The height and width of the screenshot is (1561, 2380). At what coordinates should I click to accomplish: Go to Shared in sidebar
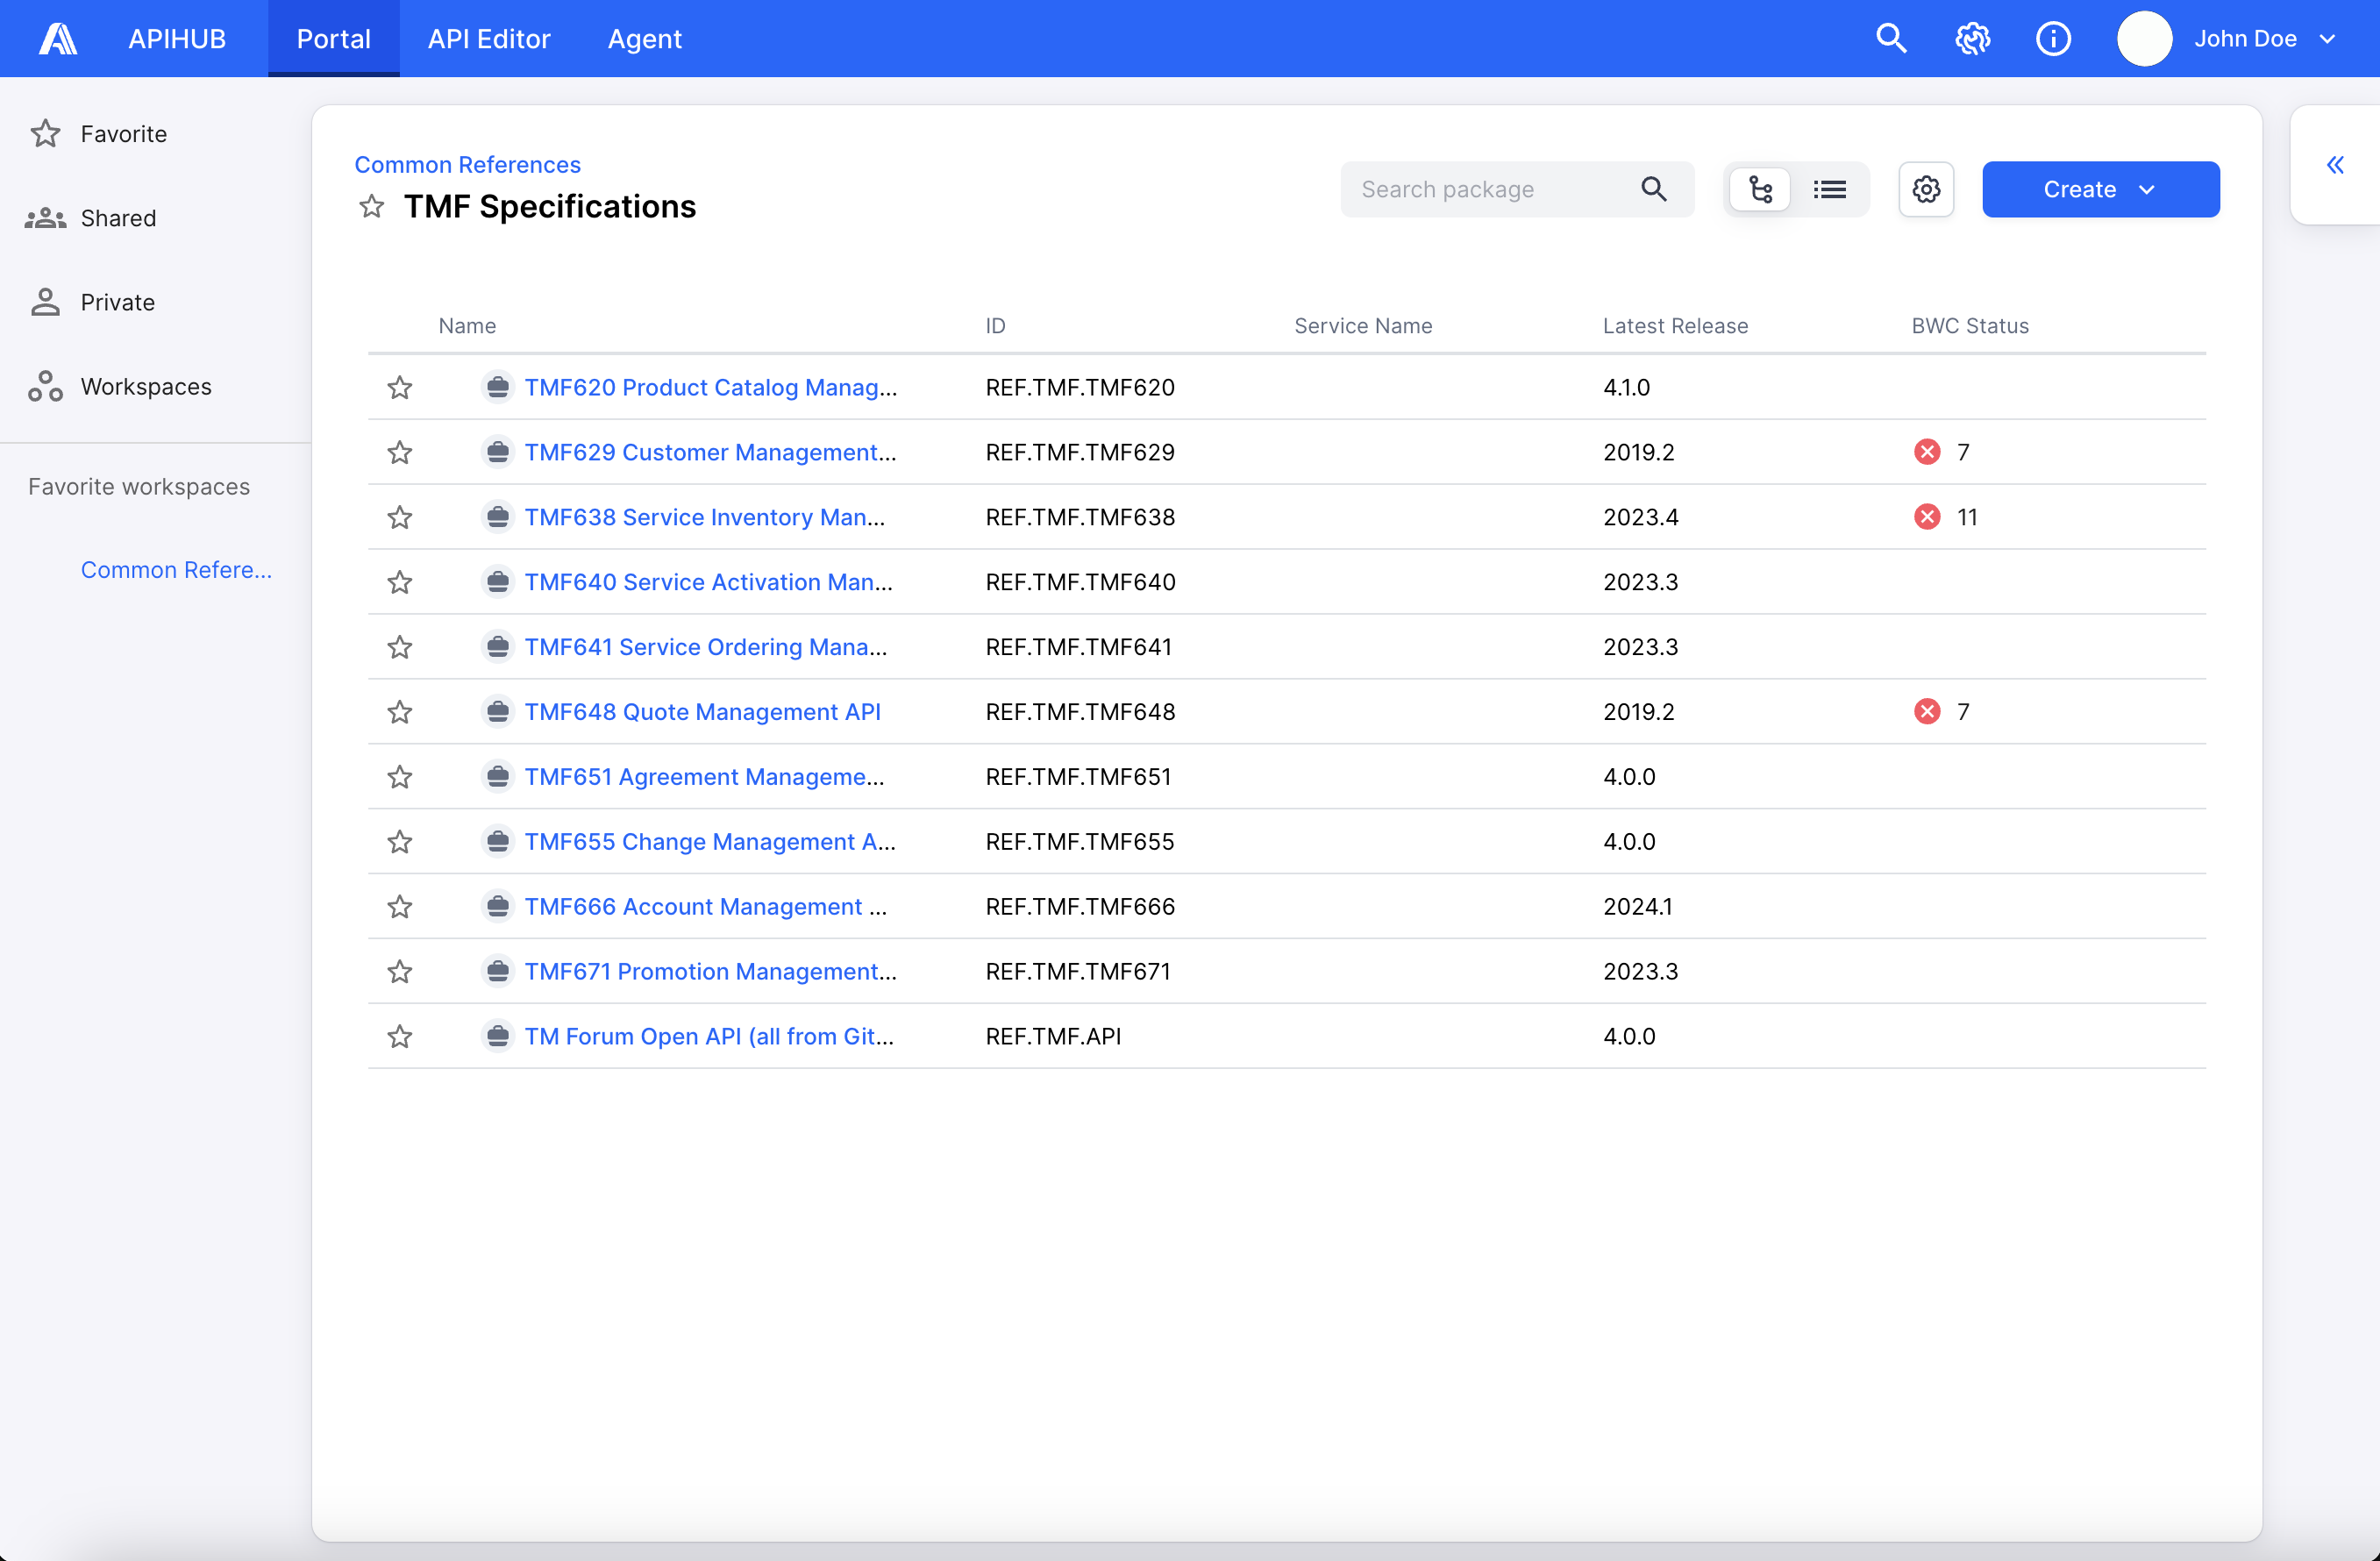(x=118, y=218)
